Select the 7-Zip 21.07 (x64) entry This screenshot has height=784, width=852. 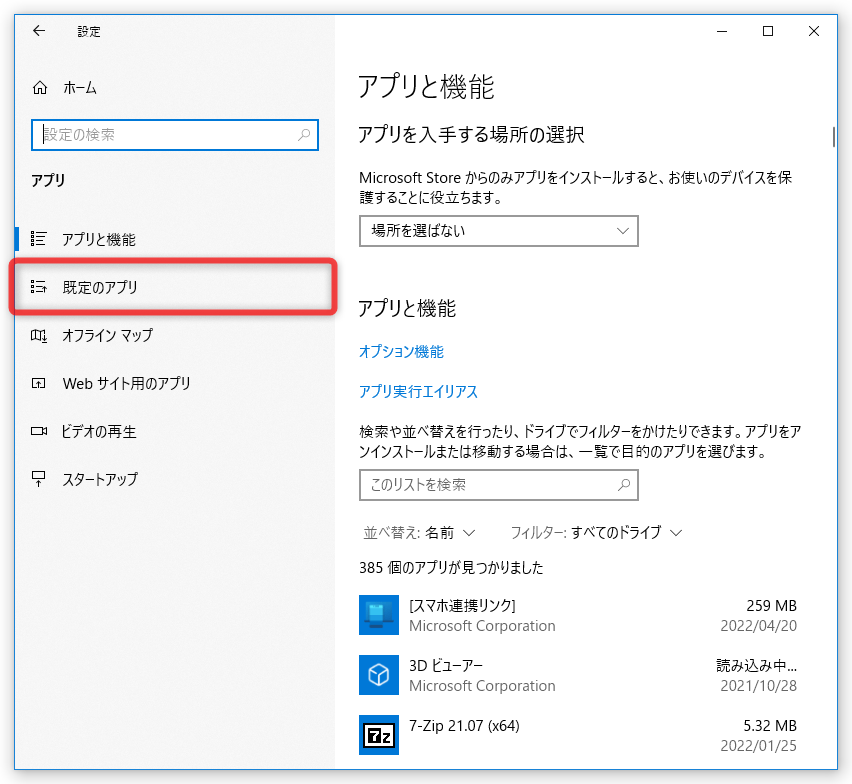tap(578, 735)
